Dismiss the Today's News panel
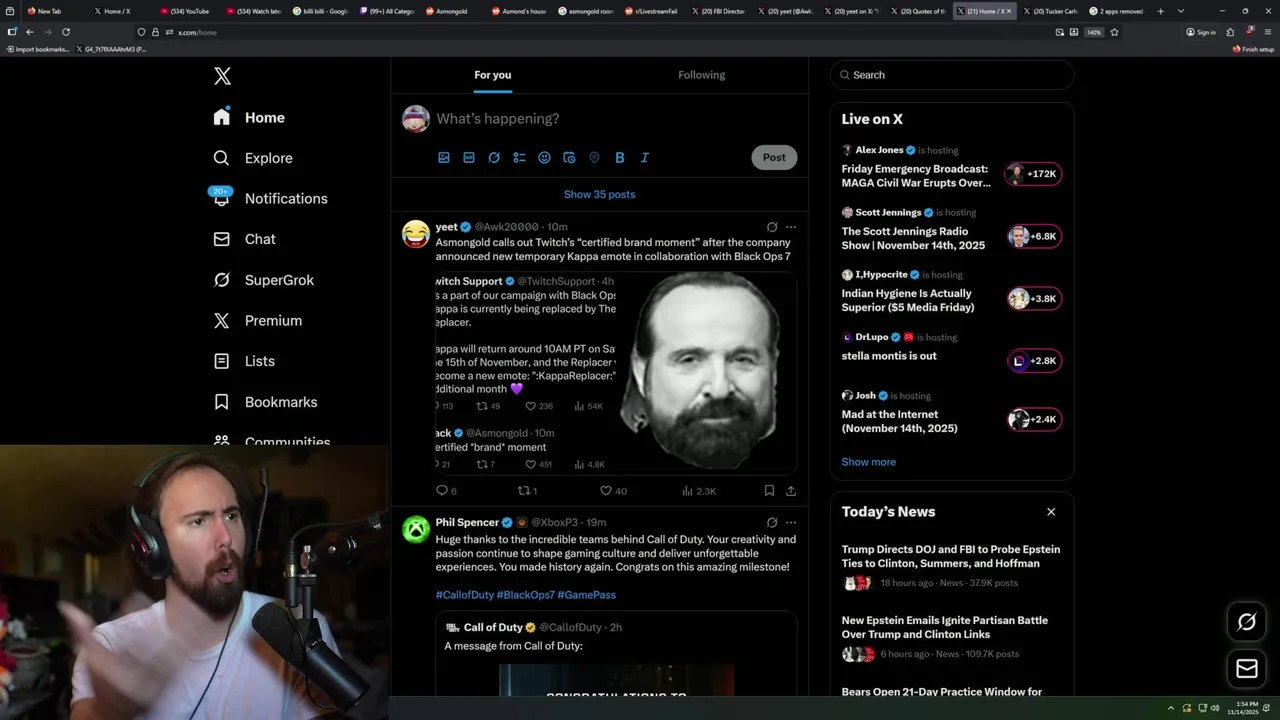The height and width of the screenshot is (720, 1280). pos(1051,512)
